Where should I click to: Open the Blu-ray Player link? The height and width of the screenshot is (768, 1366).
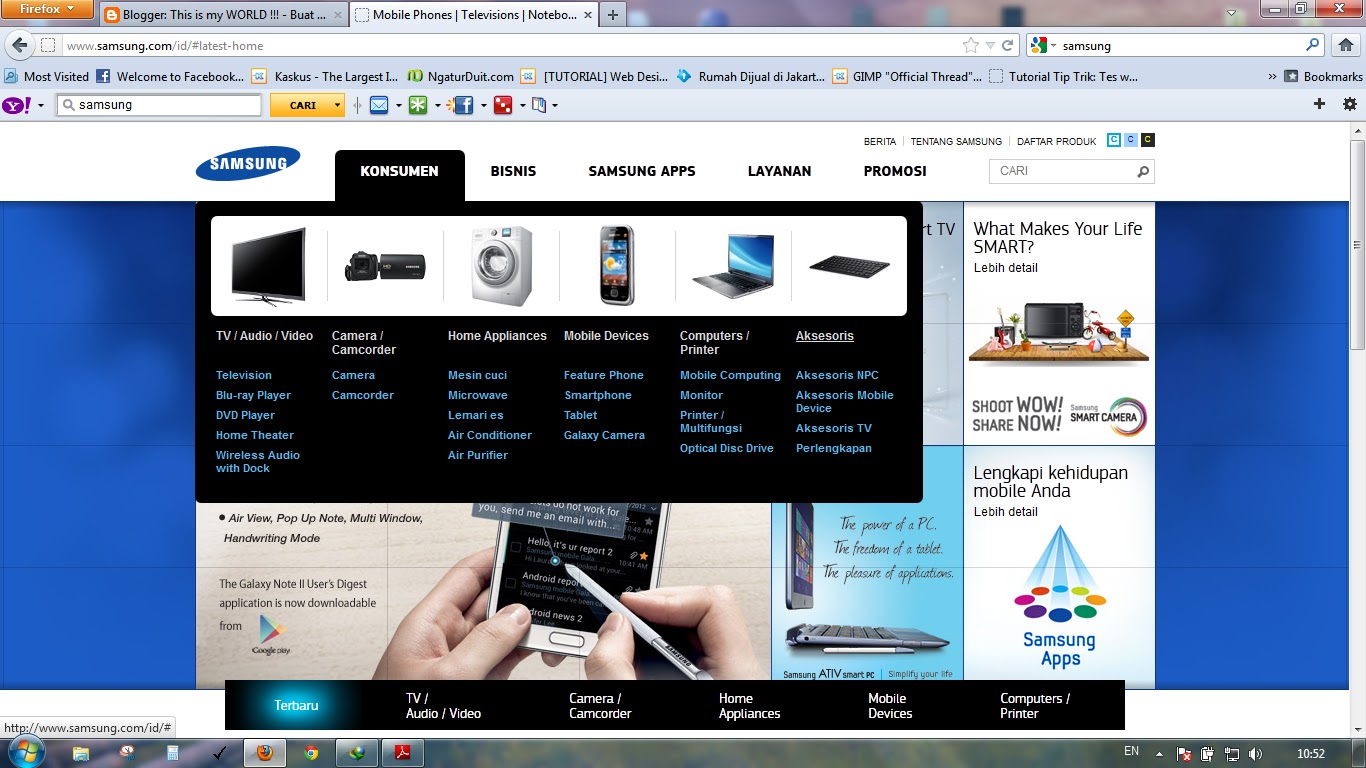tap(253, 395)
